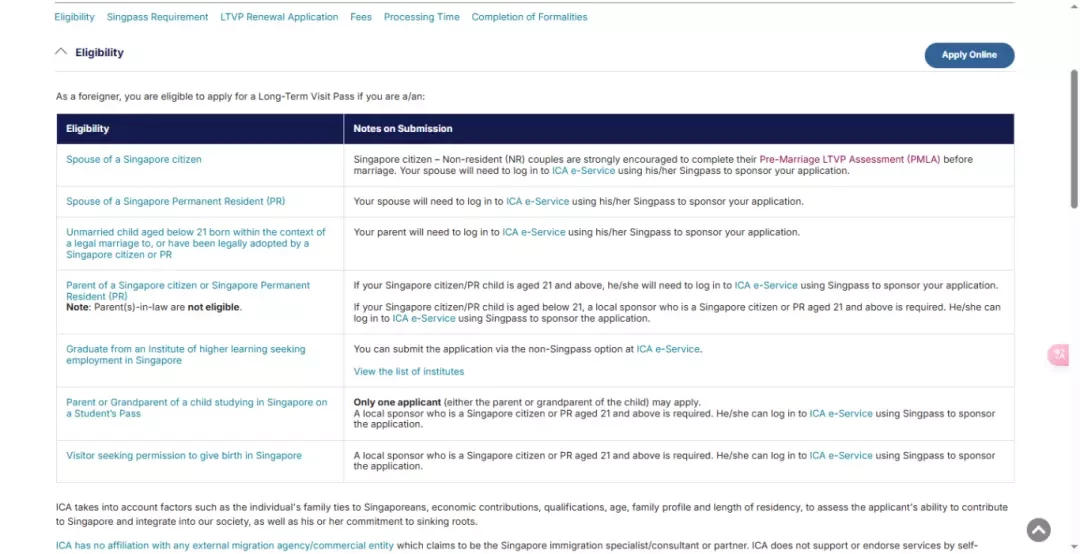Screen dimensions: 1080x554
Task: Open ICA e-Service link in Singapore citizen spouse row
Action: [x=583, y=170]
